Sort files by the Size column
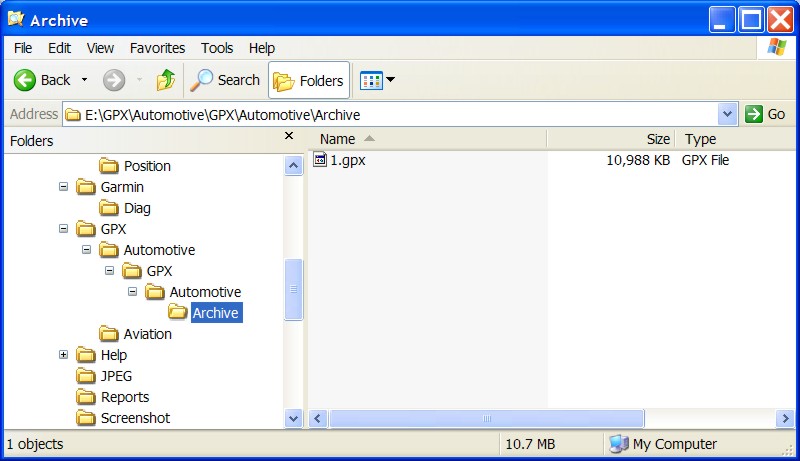 click(x=611, y=139)
